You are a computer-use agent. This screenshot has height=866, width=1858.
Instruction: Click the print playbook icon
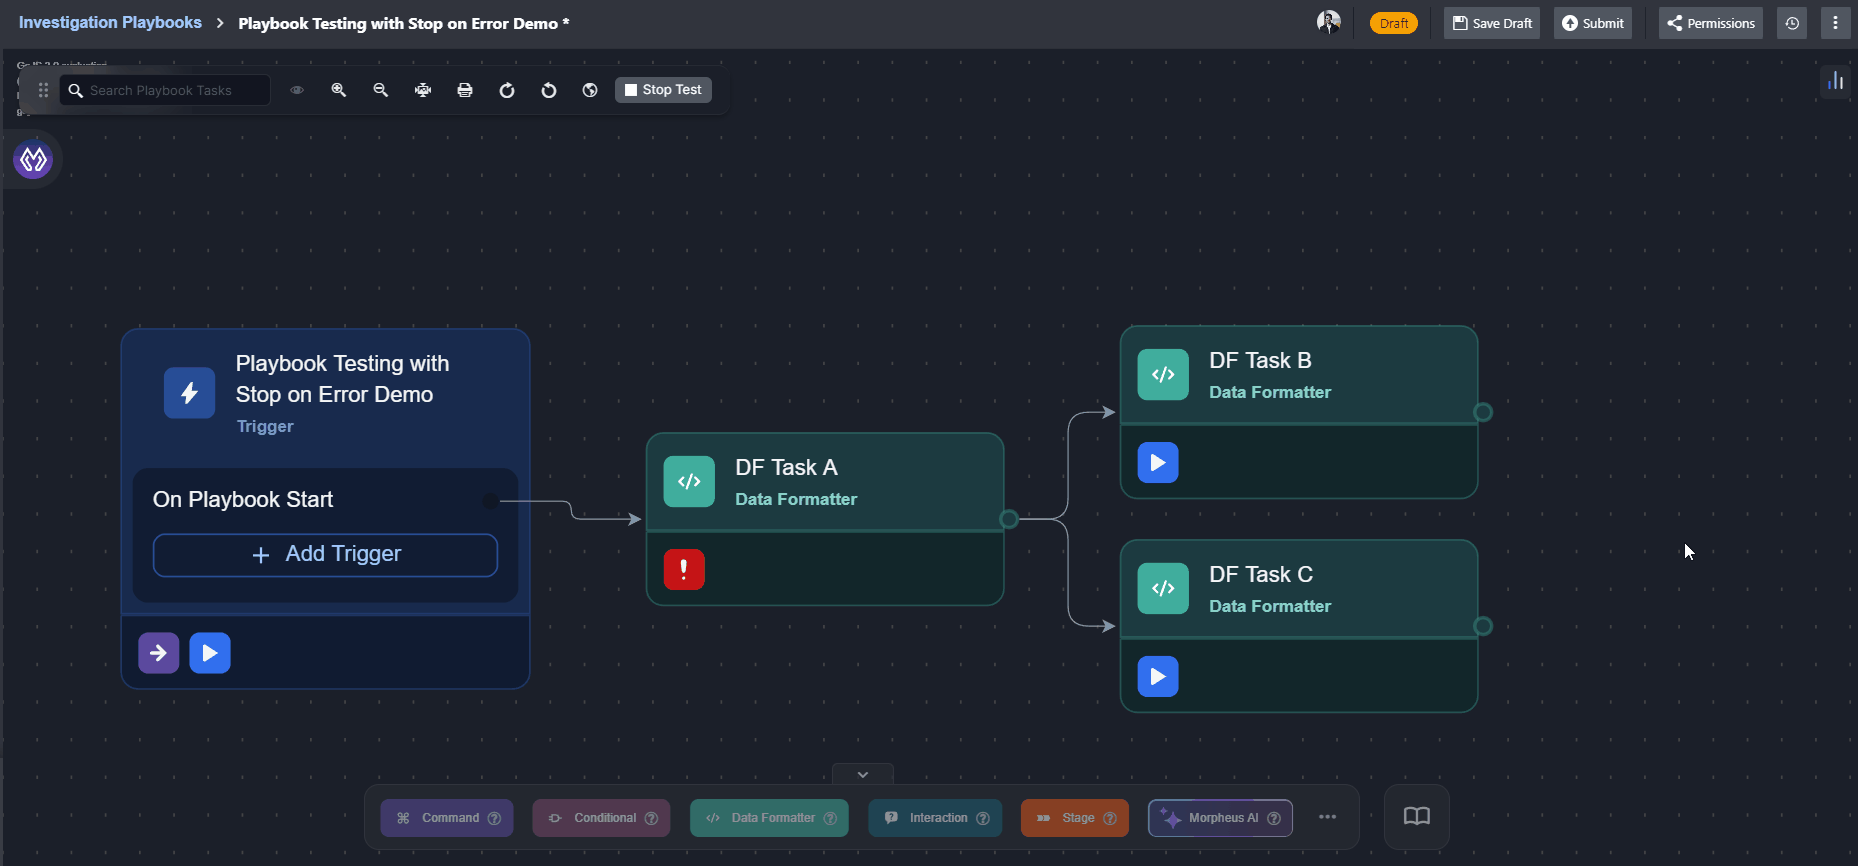[x=465, y=90]
